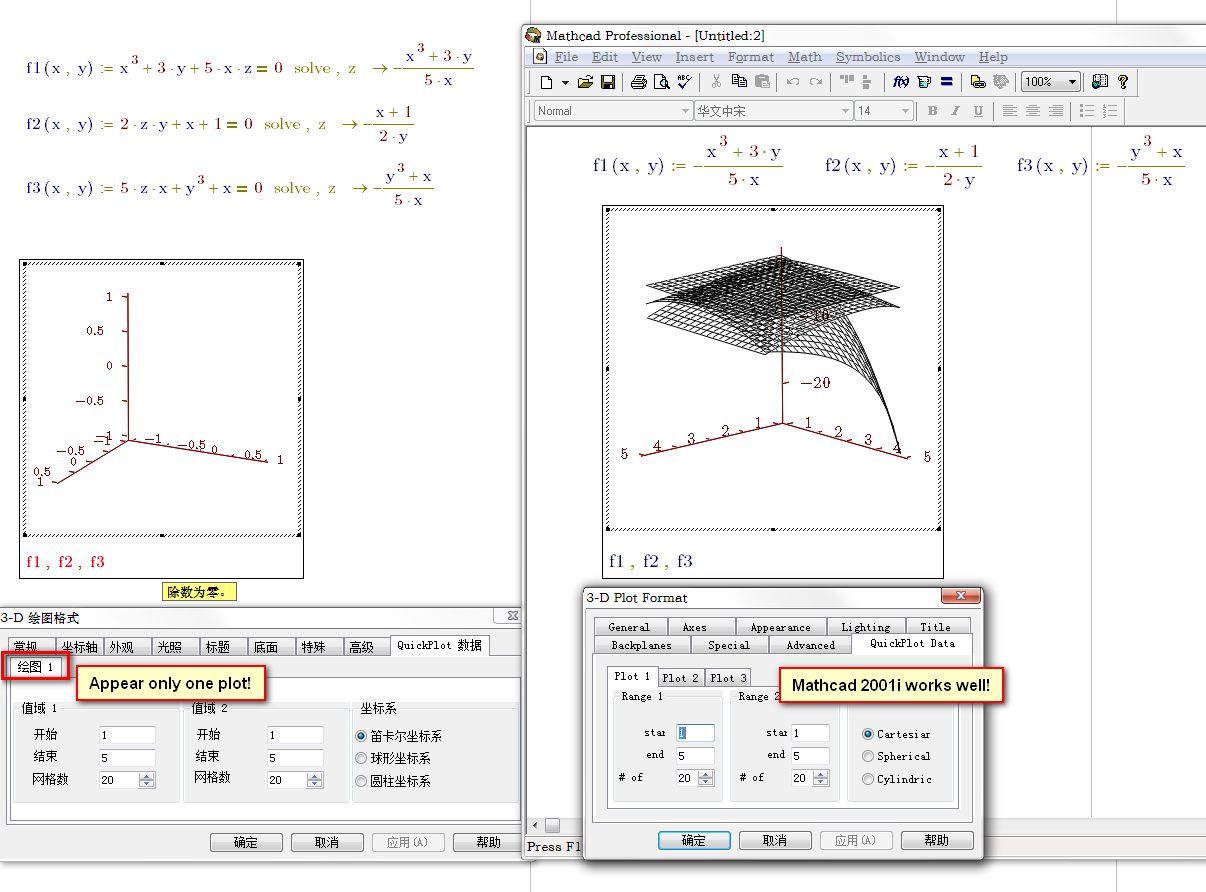Toggle the Italic I formatting icon
The width and height of the screenshot is (1206, 892).
coord(955,111)
